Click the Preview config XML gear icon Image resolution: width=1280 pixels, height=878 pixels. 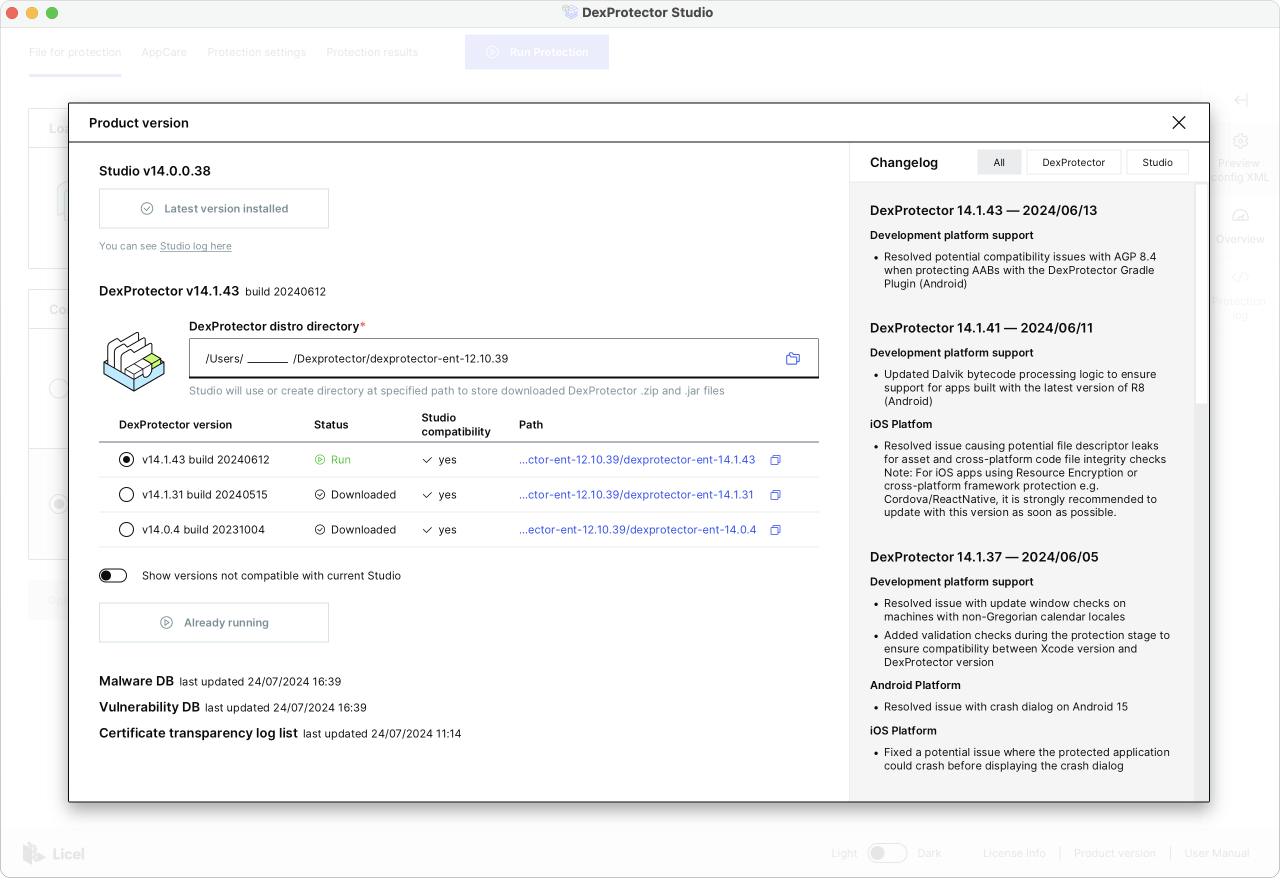point(1241,141)
